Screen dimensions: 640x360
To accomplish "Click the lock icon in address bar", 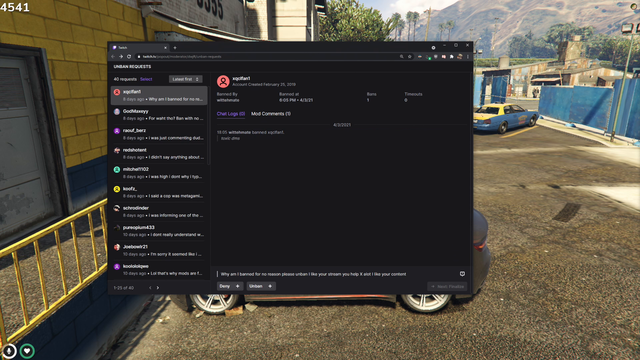I will click(139, 57).
